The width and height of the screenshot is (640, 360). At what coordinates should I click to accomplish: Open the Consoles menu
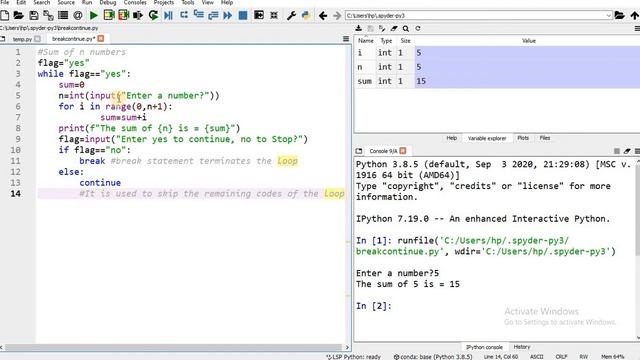(x=135, y=2)
